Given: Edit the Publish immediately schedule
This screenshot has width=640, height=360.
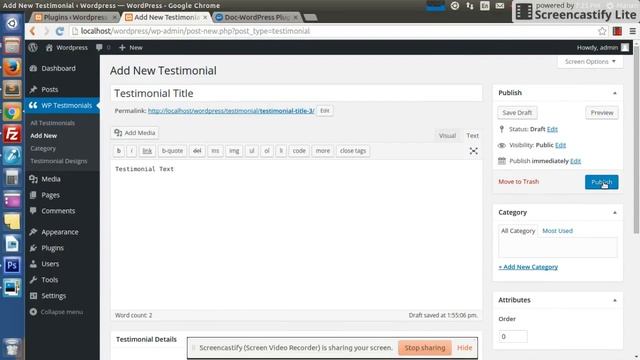Looking at the screenshot, I should tap(576, 161).
